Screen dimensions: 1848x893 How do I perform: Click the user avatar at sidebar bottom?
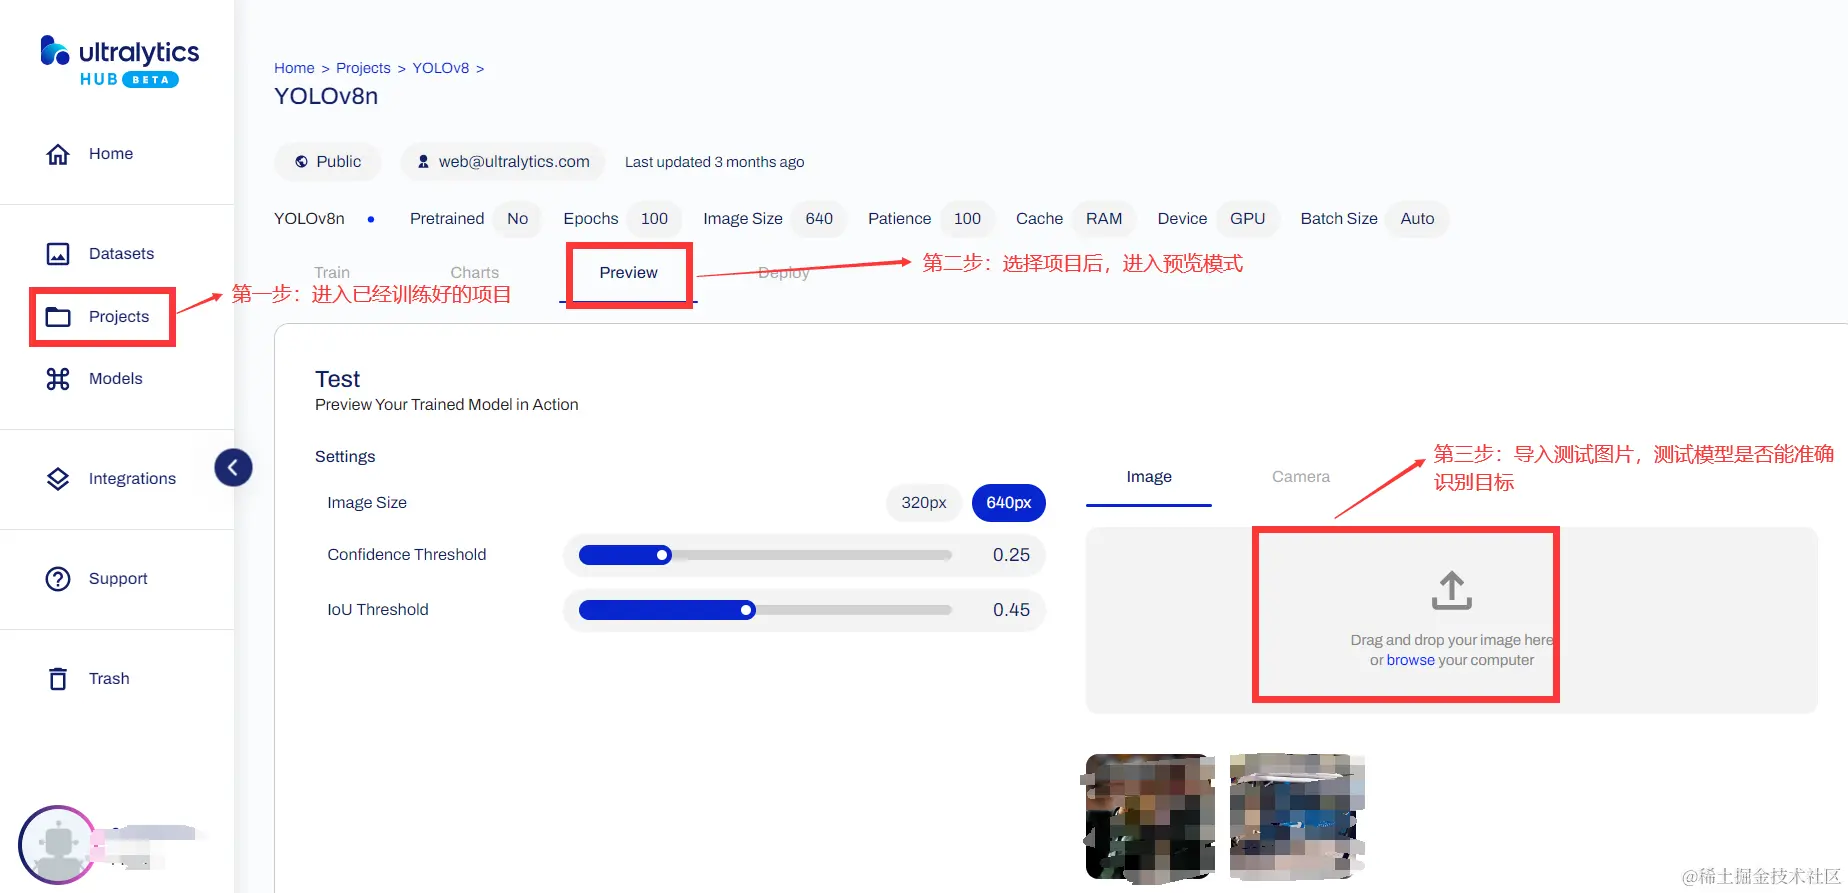click(57, 845)
